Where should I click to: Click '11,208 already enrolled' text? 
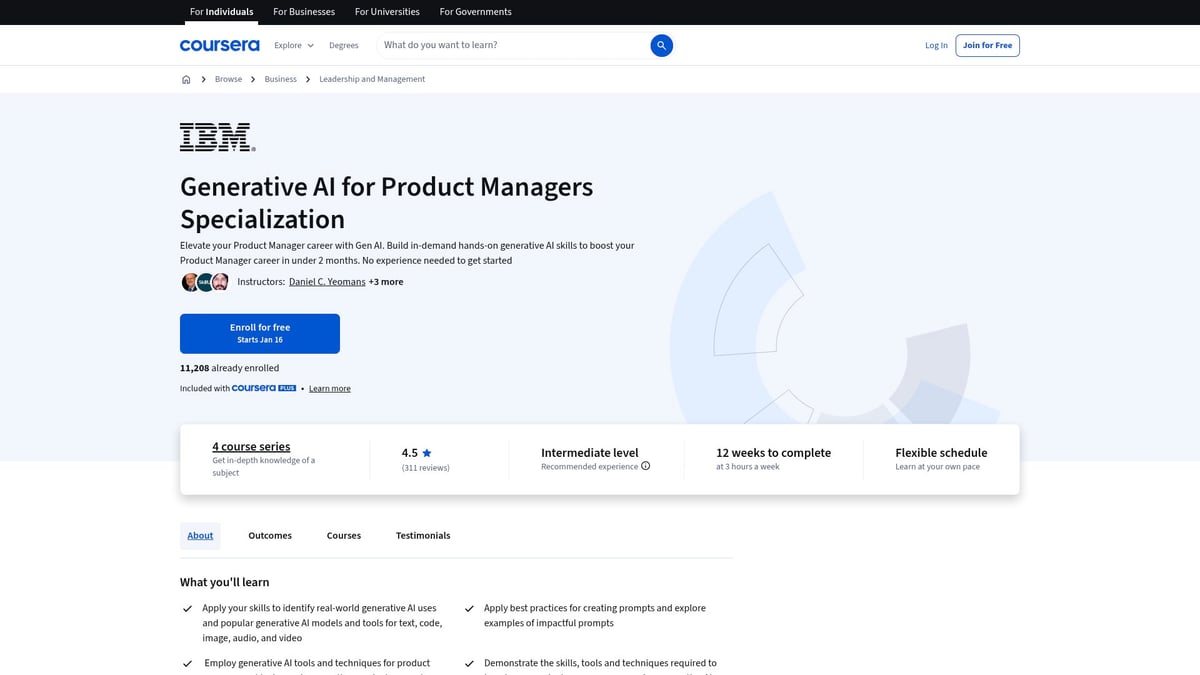(230, 368)
